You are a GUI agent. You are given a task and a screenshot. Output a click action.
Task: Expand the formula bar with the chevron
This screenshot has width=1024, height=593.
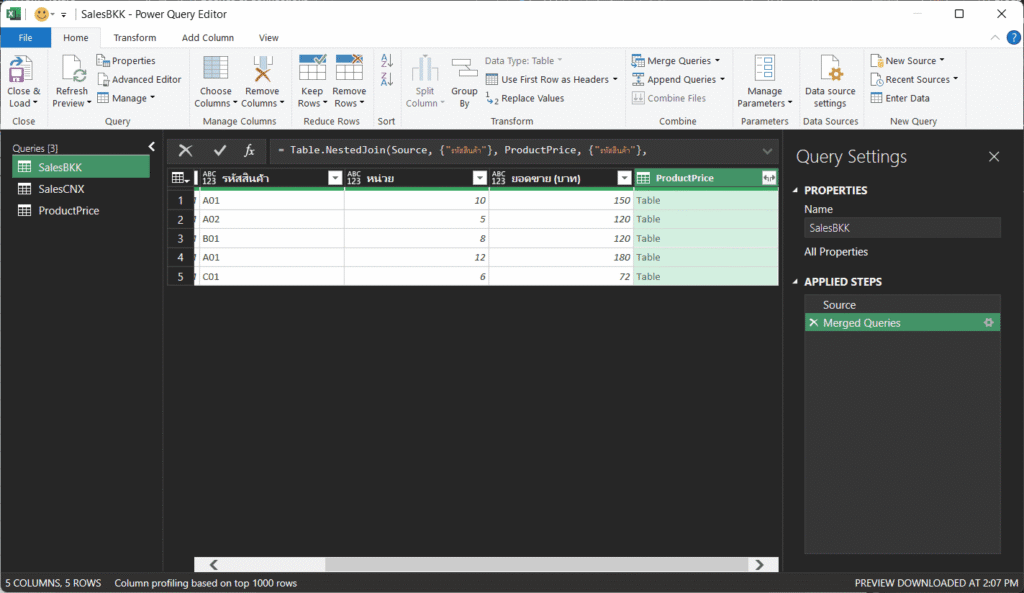coord(767,151)
